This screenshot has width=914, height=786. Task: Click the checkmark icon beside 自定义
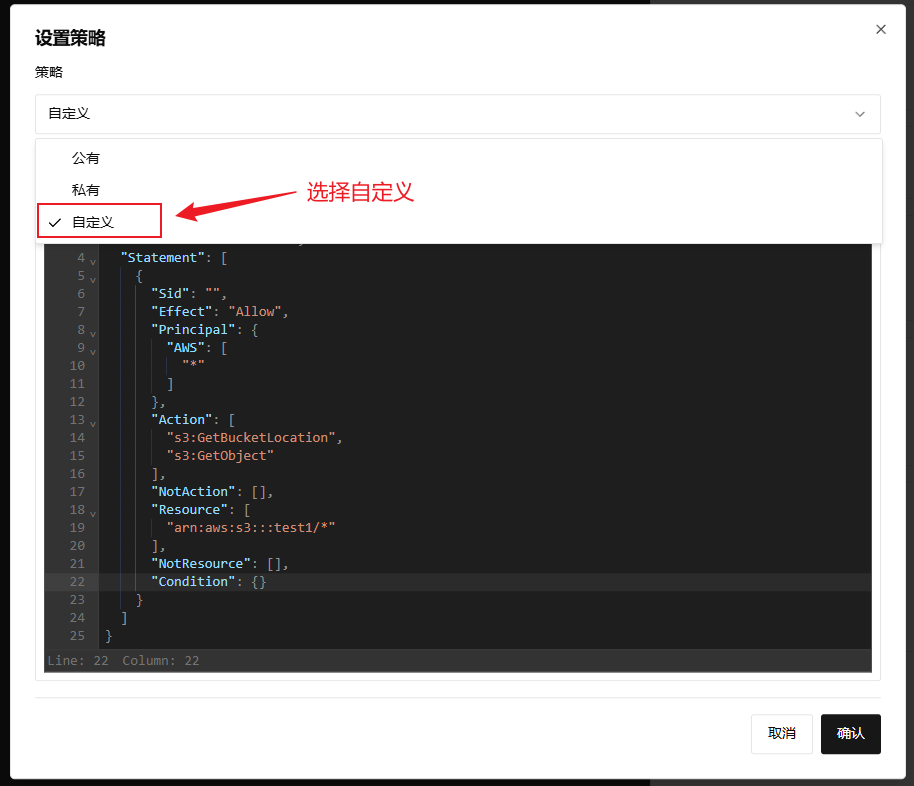click(55, 222)
